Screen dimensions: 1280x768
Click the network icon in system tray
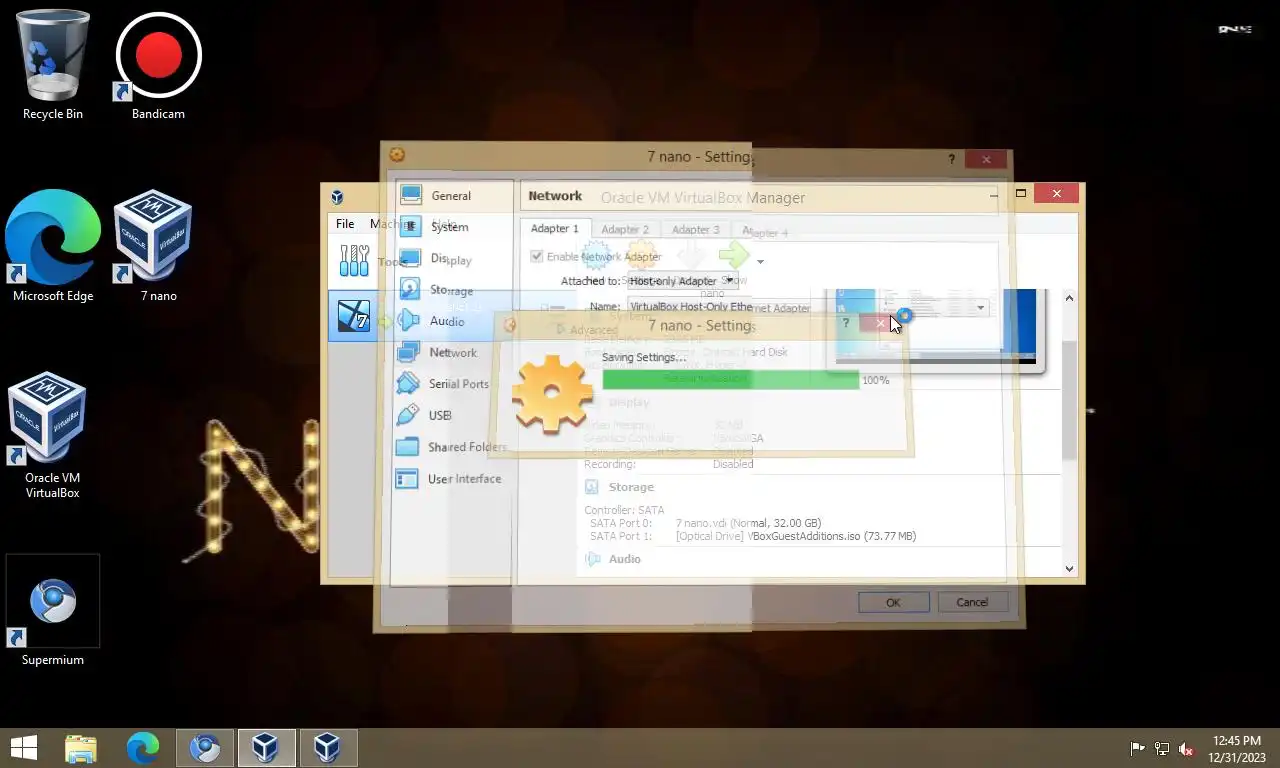click(1162, 748)
